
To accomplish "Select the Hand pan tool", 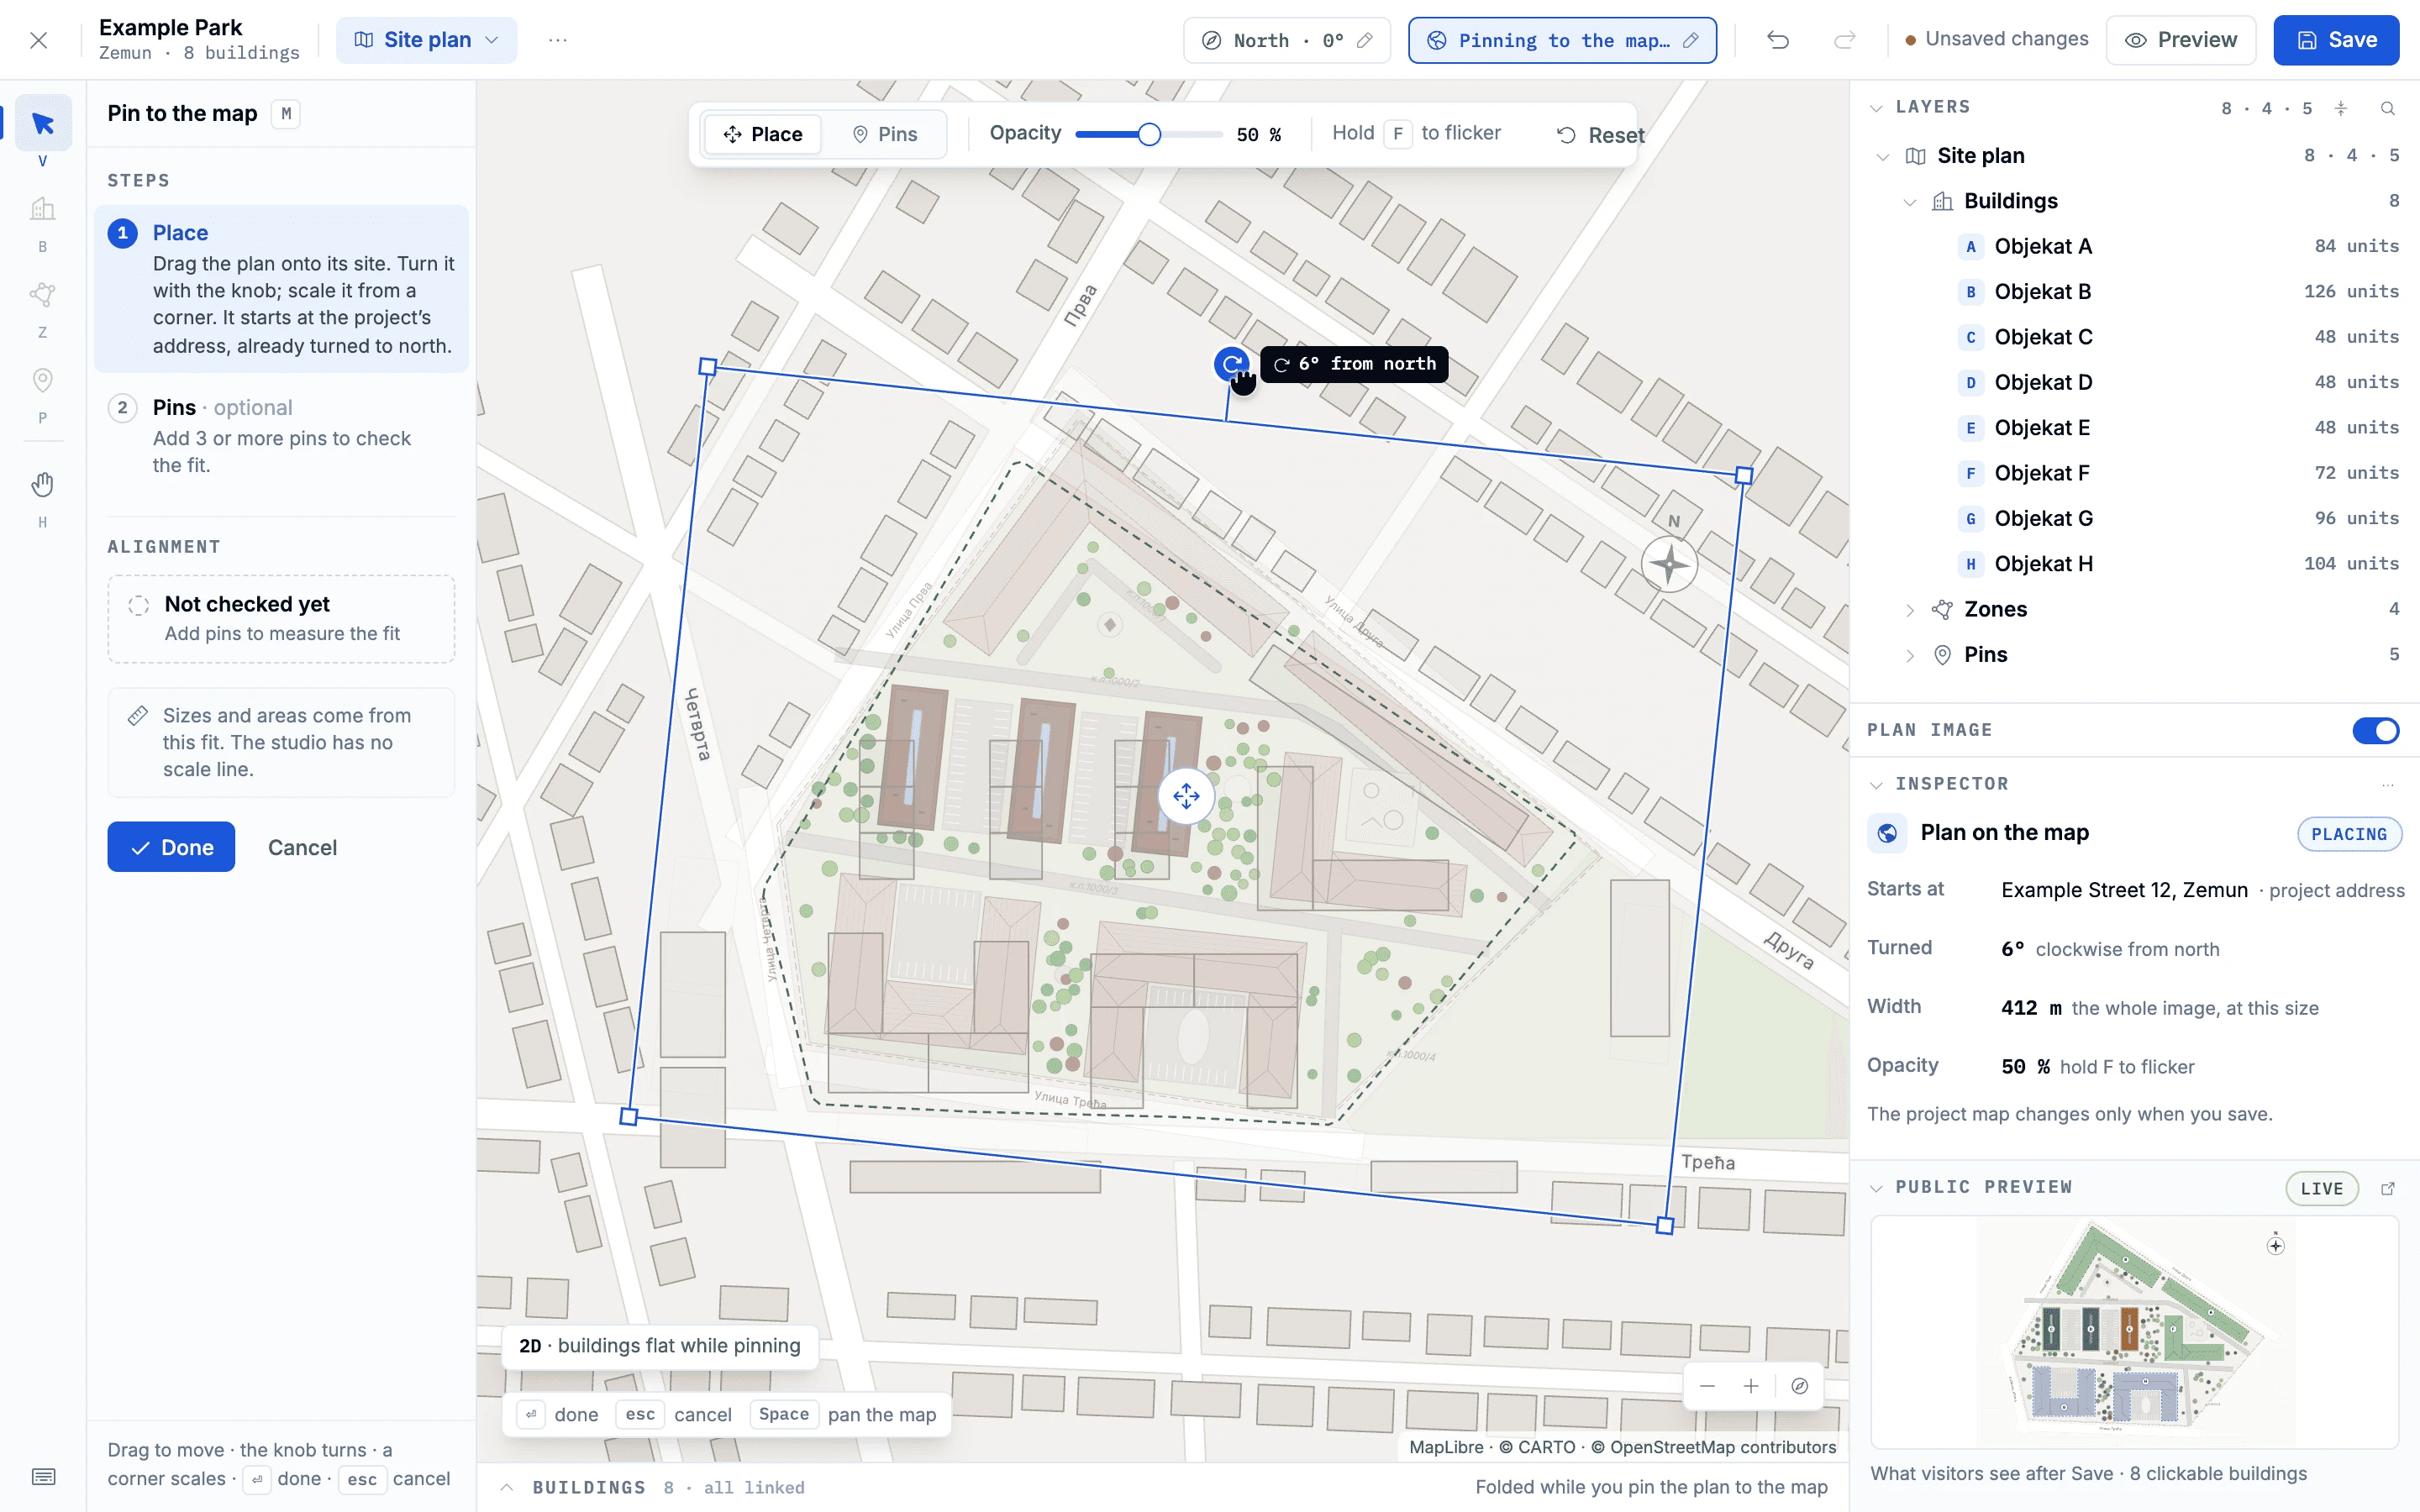I will click(42, 485).
